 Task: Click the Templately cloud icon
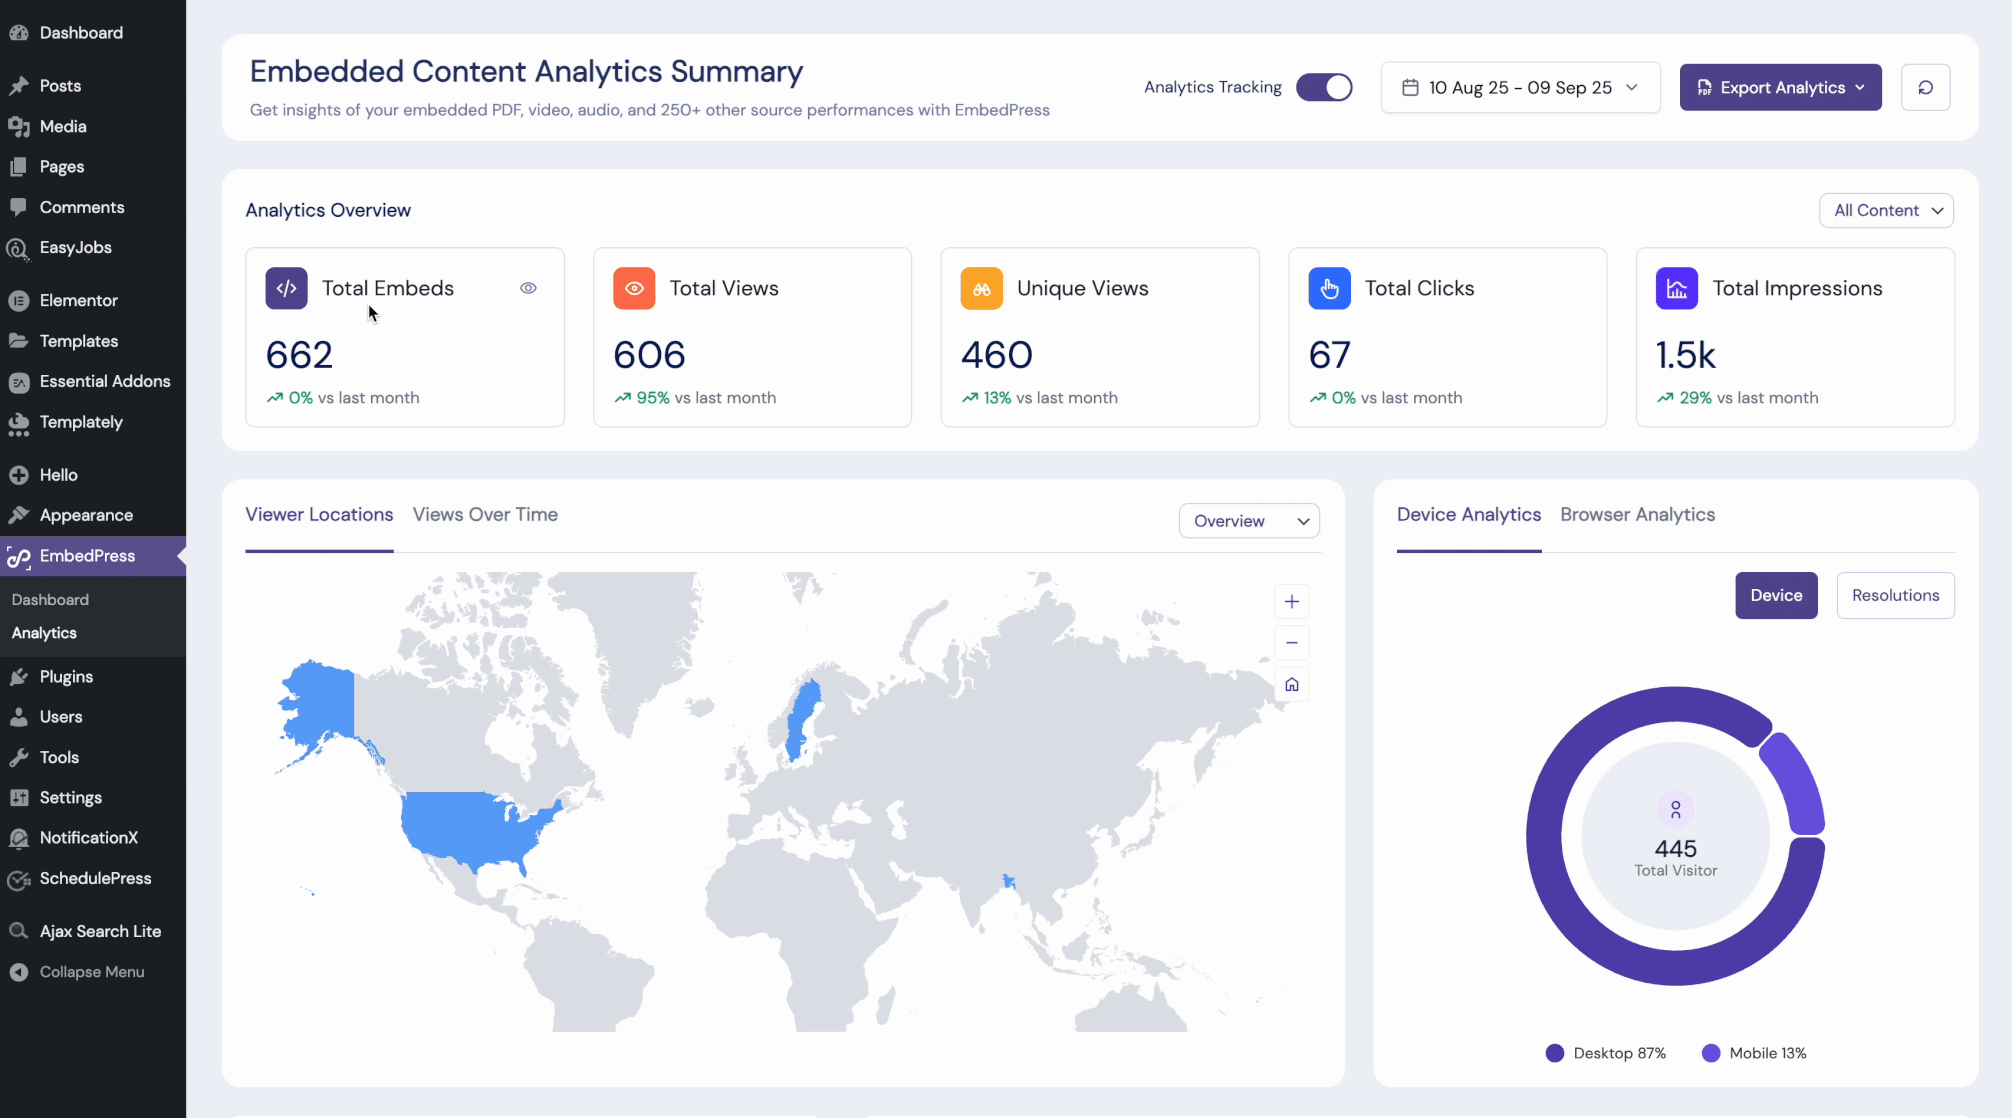pos(18,423)
